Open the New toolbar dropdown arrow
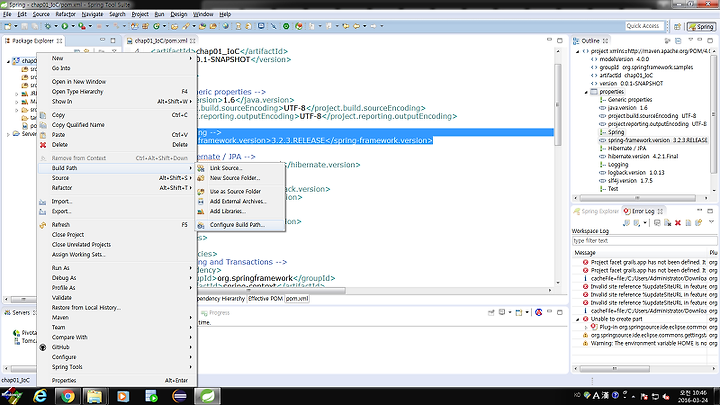Screen dimensions: 720x405 point(16,26)
